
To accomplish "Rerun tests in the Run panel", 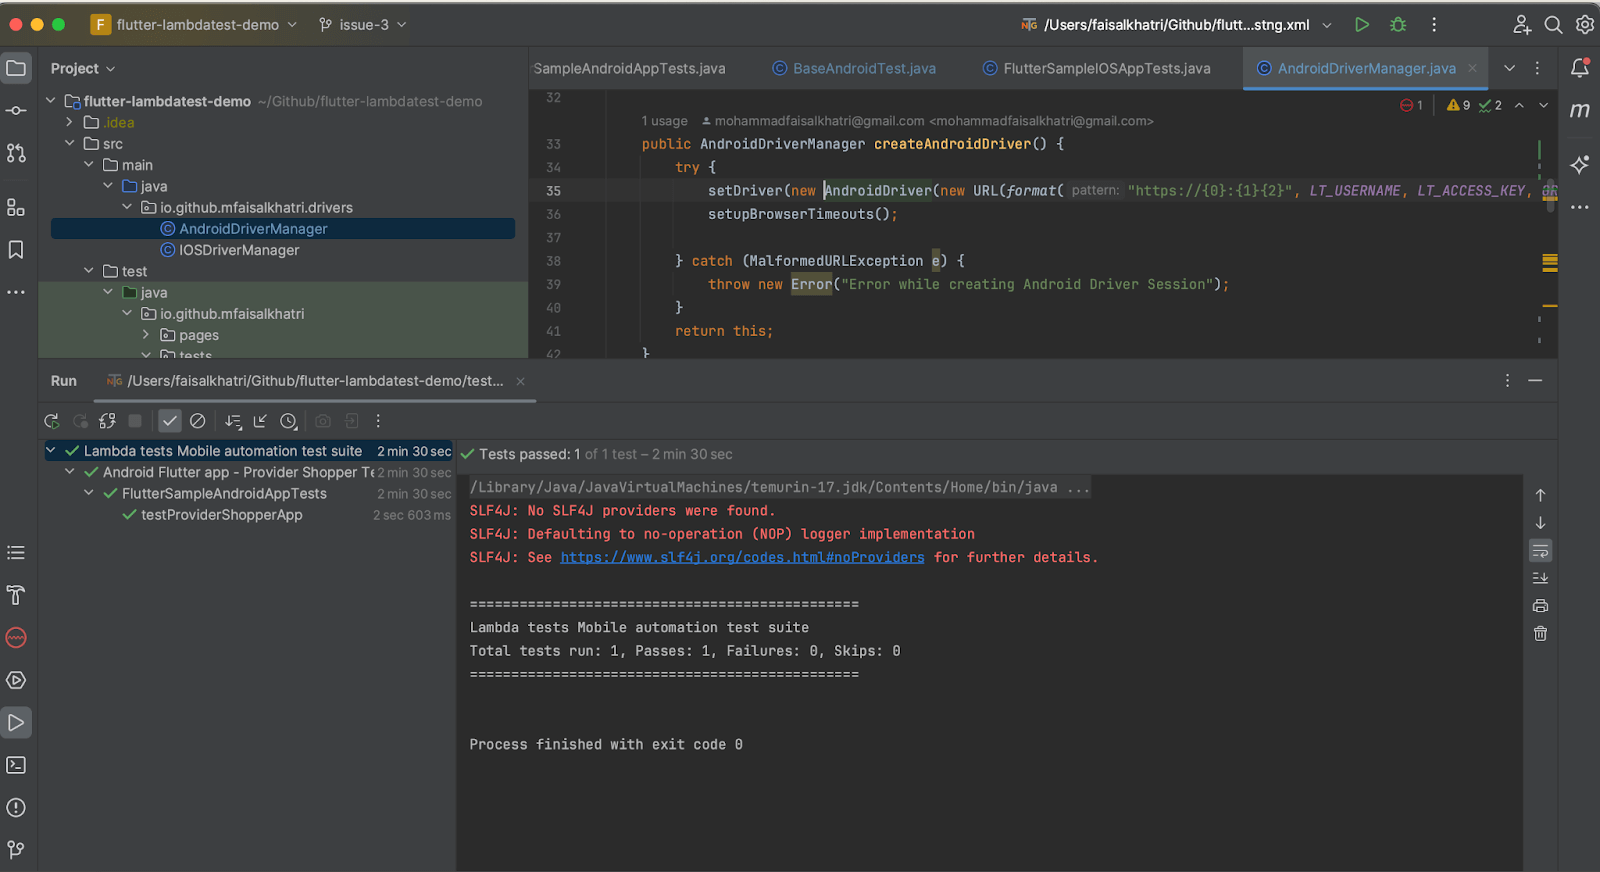I will 52,421.
